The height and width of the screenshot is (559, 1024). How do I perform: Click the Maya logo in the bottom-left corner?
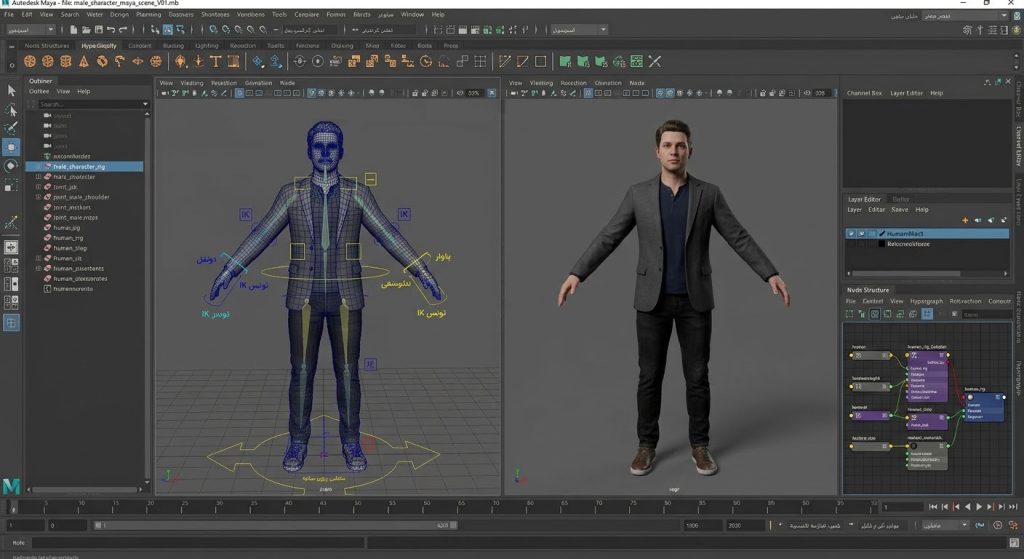11,486
